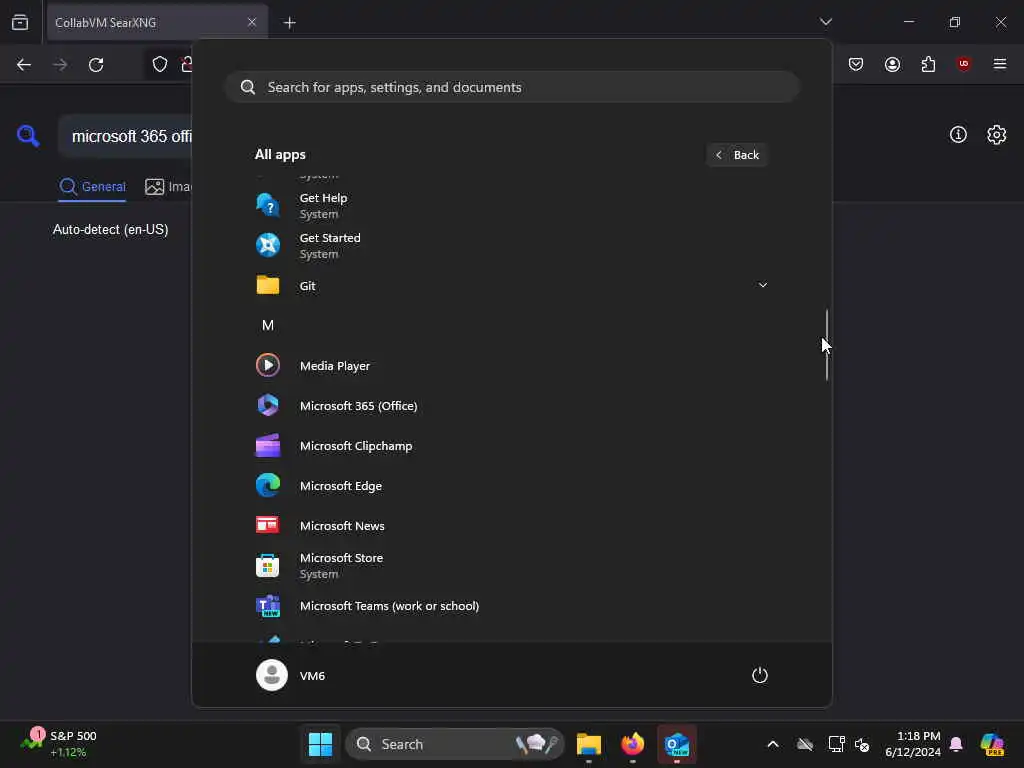Open uBlock Origin extension icon
This screenshot has height=768, width=1024.
pyautogui.click(x=964, y=63)
